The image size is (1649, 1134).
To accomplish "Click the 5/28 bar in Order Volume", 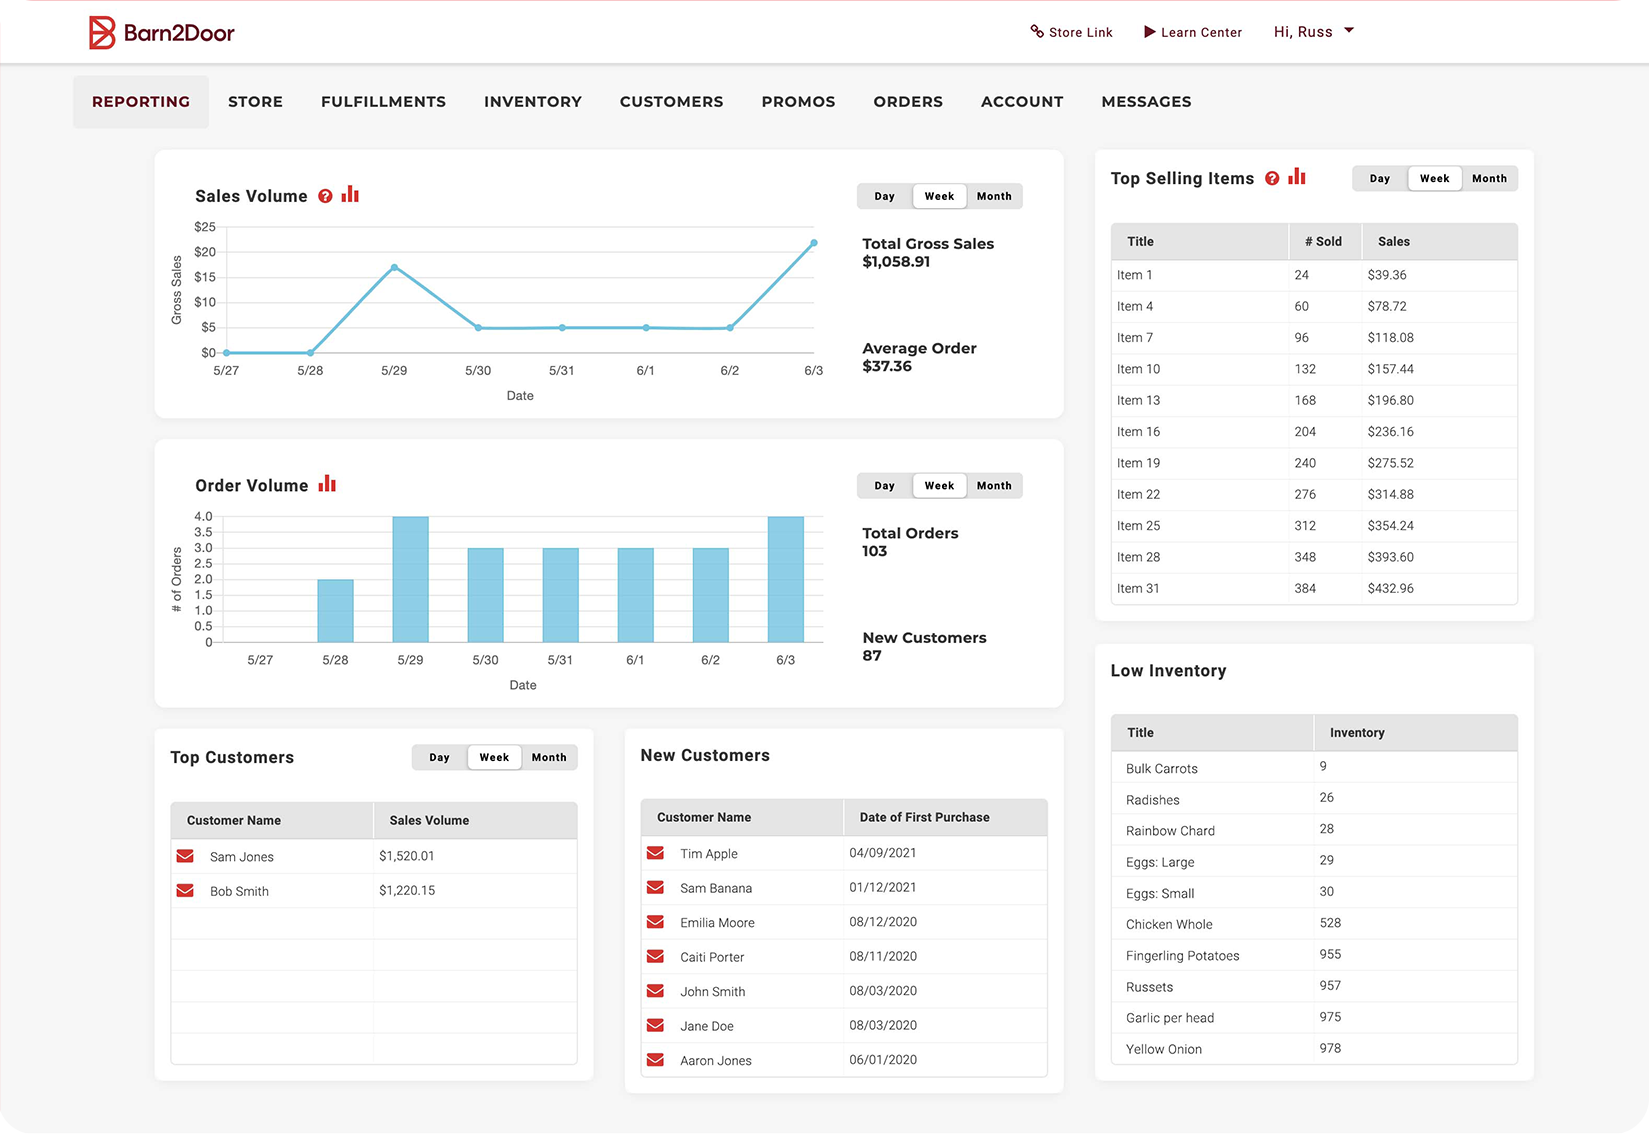I will coord(335,611).
